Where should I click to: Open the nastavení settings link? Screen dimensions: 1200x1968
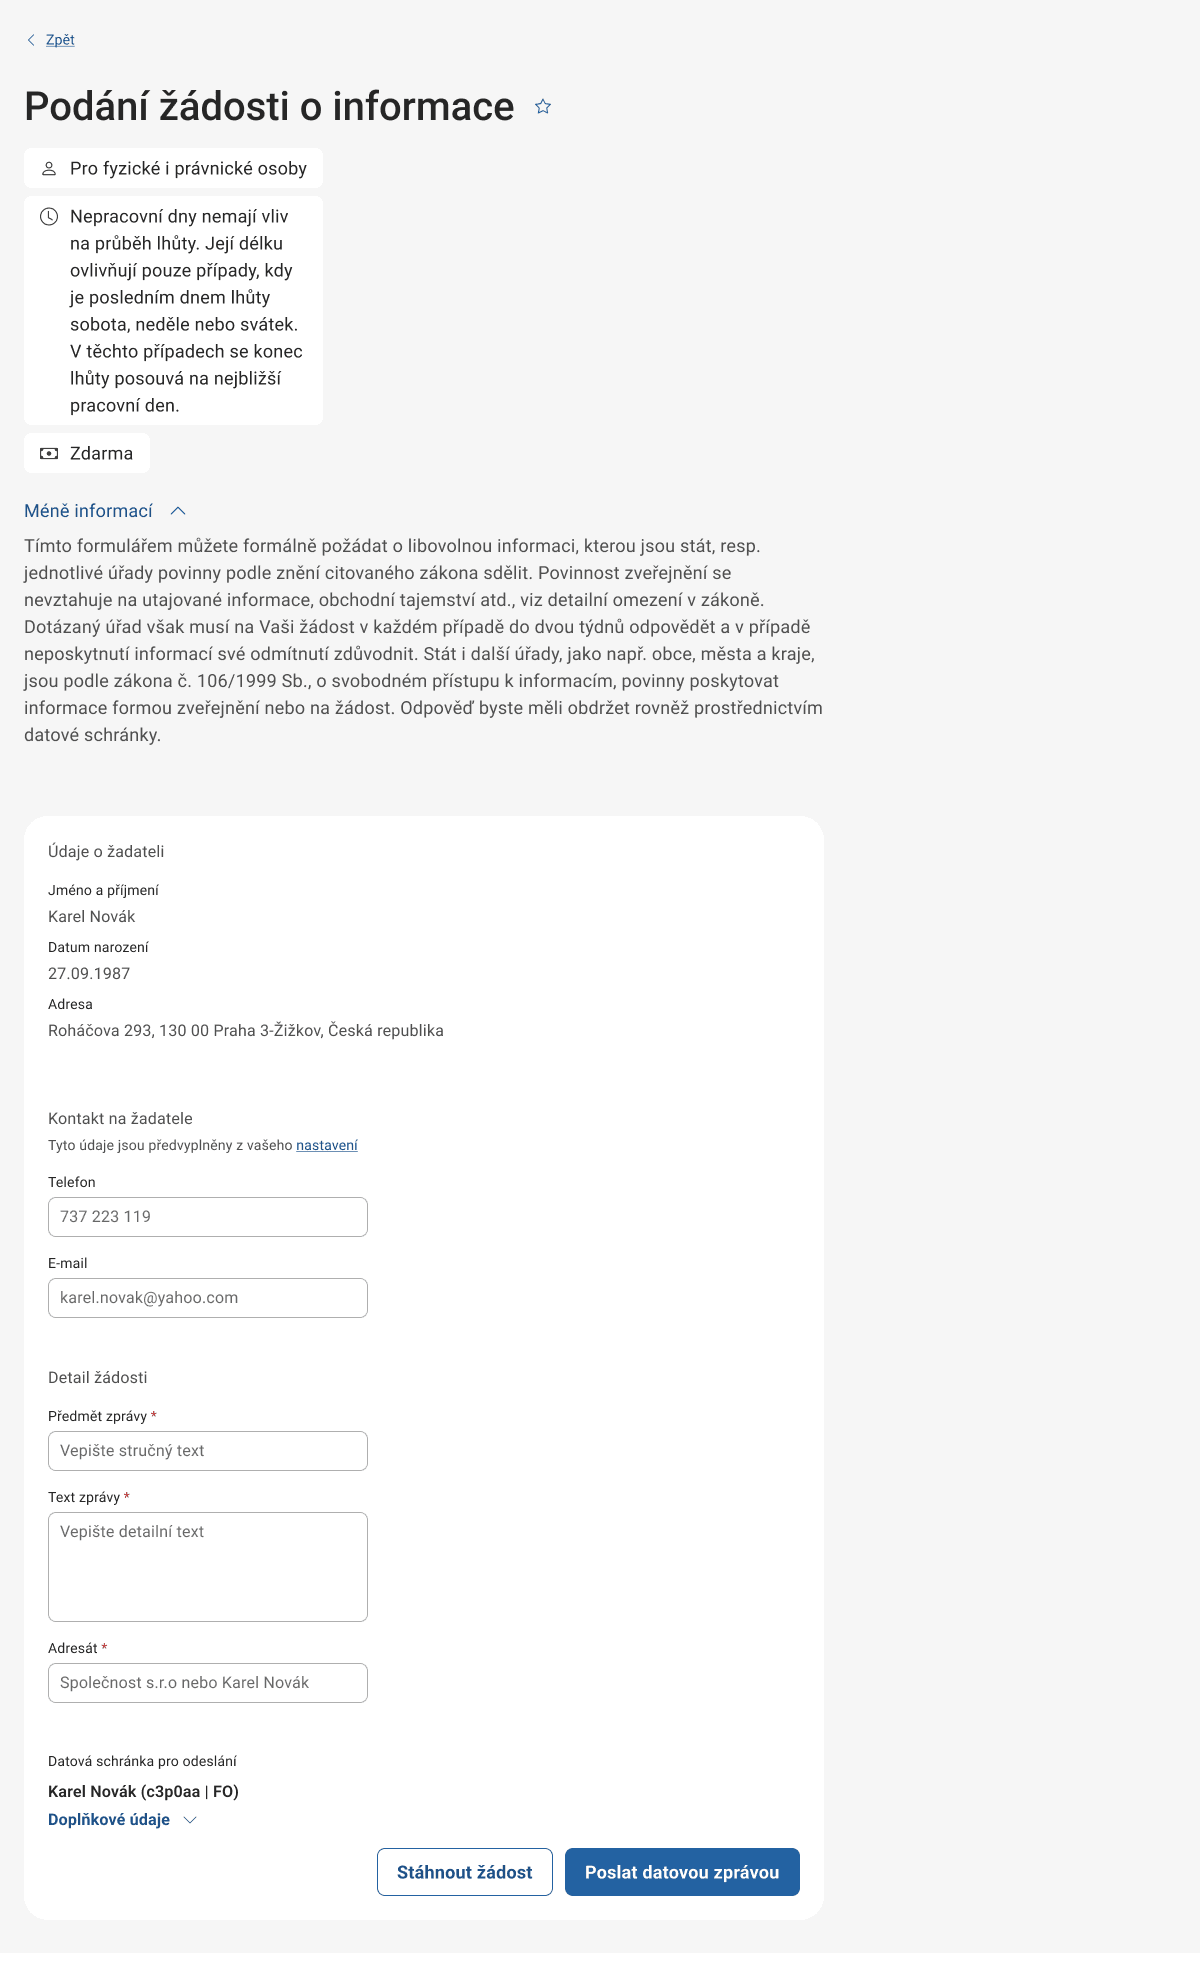pyautogui.click(x=326, y=1146)
